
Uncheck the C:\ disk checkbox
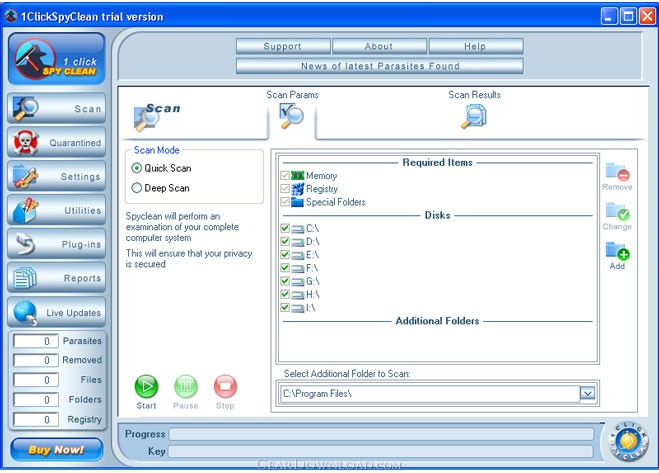[x=285, y=228]
